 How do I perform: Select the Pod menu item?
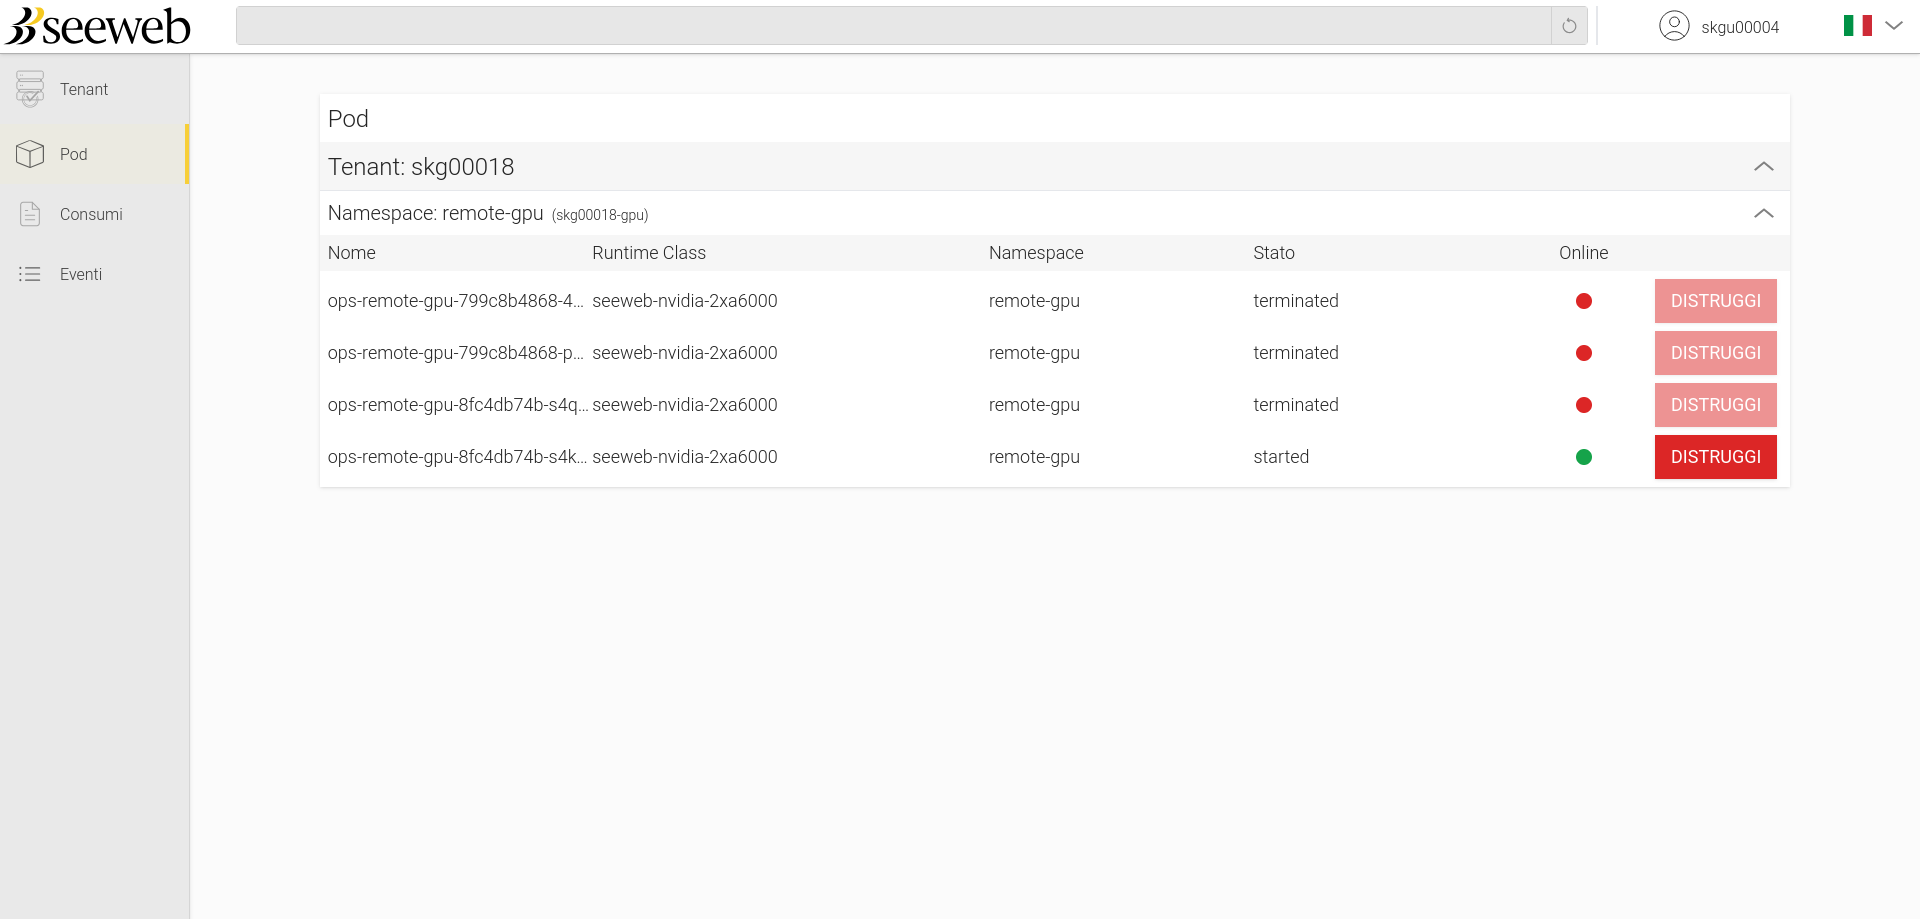point(74,154)
